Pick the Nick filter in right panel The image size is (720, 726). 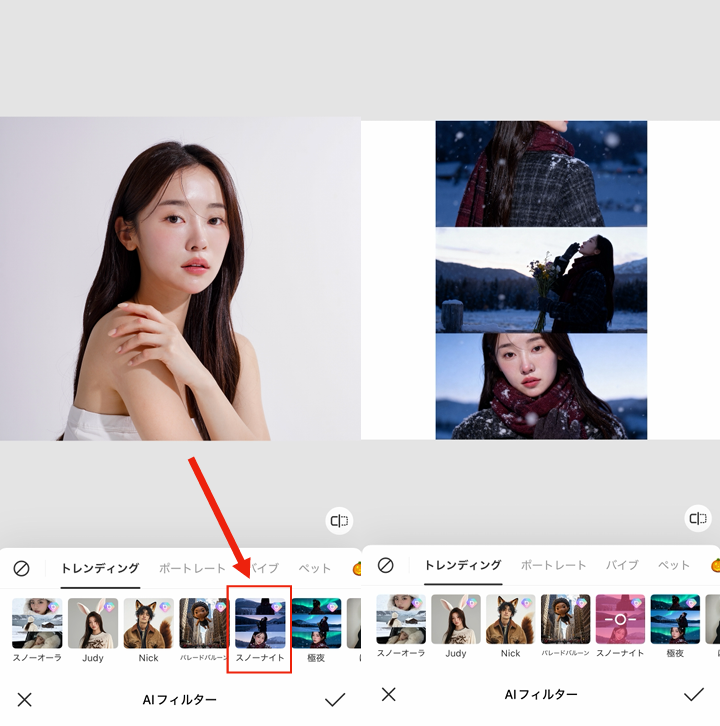tap(510, 619)
